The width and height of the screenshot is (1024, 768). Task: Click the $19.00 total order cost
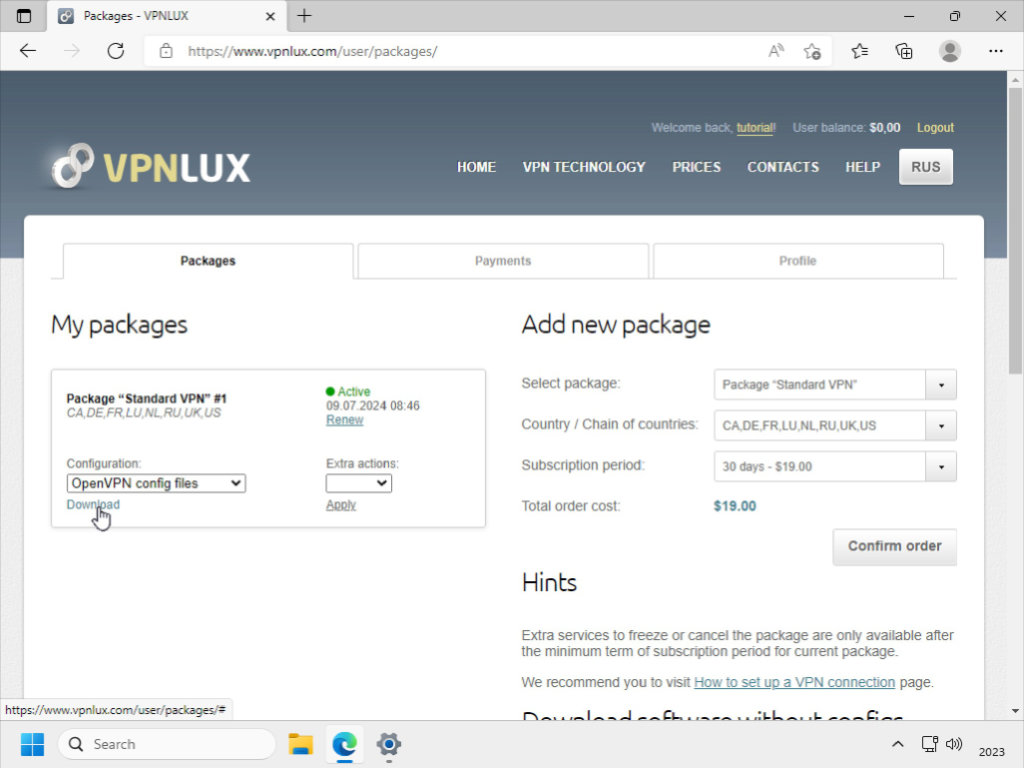[x=735, y=506]
